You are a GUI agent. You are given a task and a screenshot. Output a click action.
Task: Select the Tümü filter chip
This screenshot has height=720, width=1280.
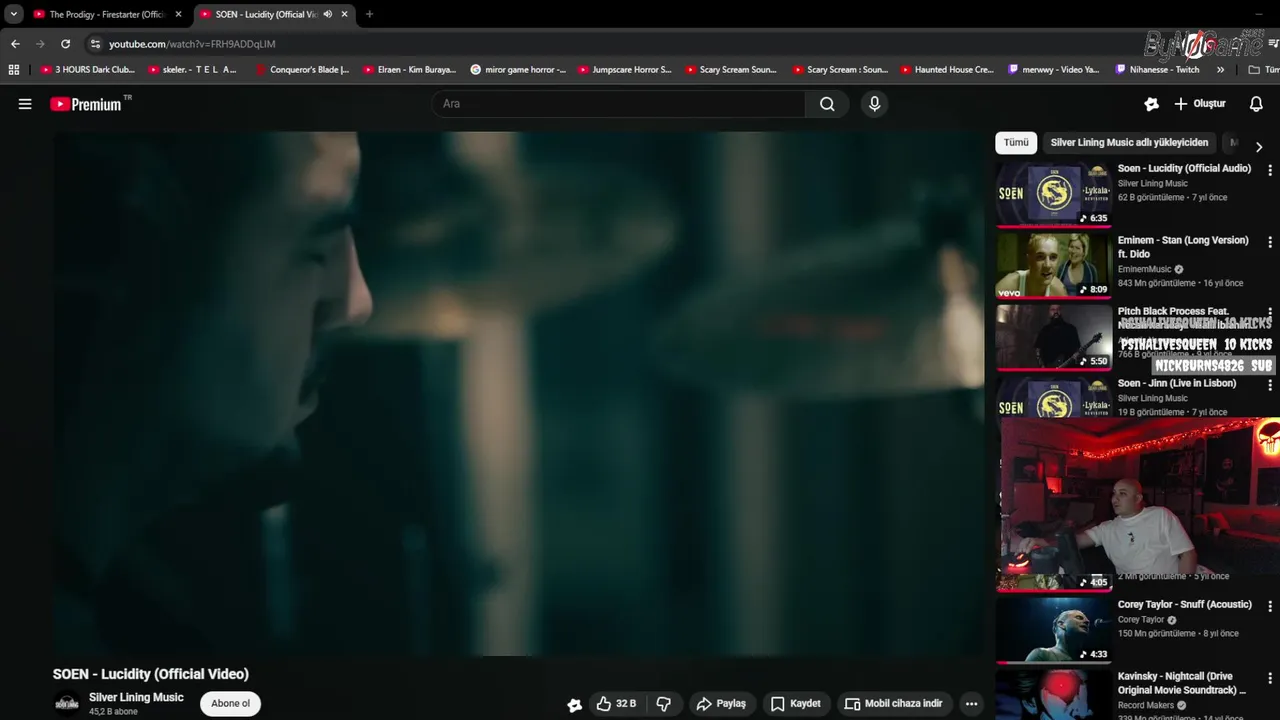[x=1016, y=143]
